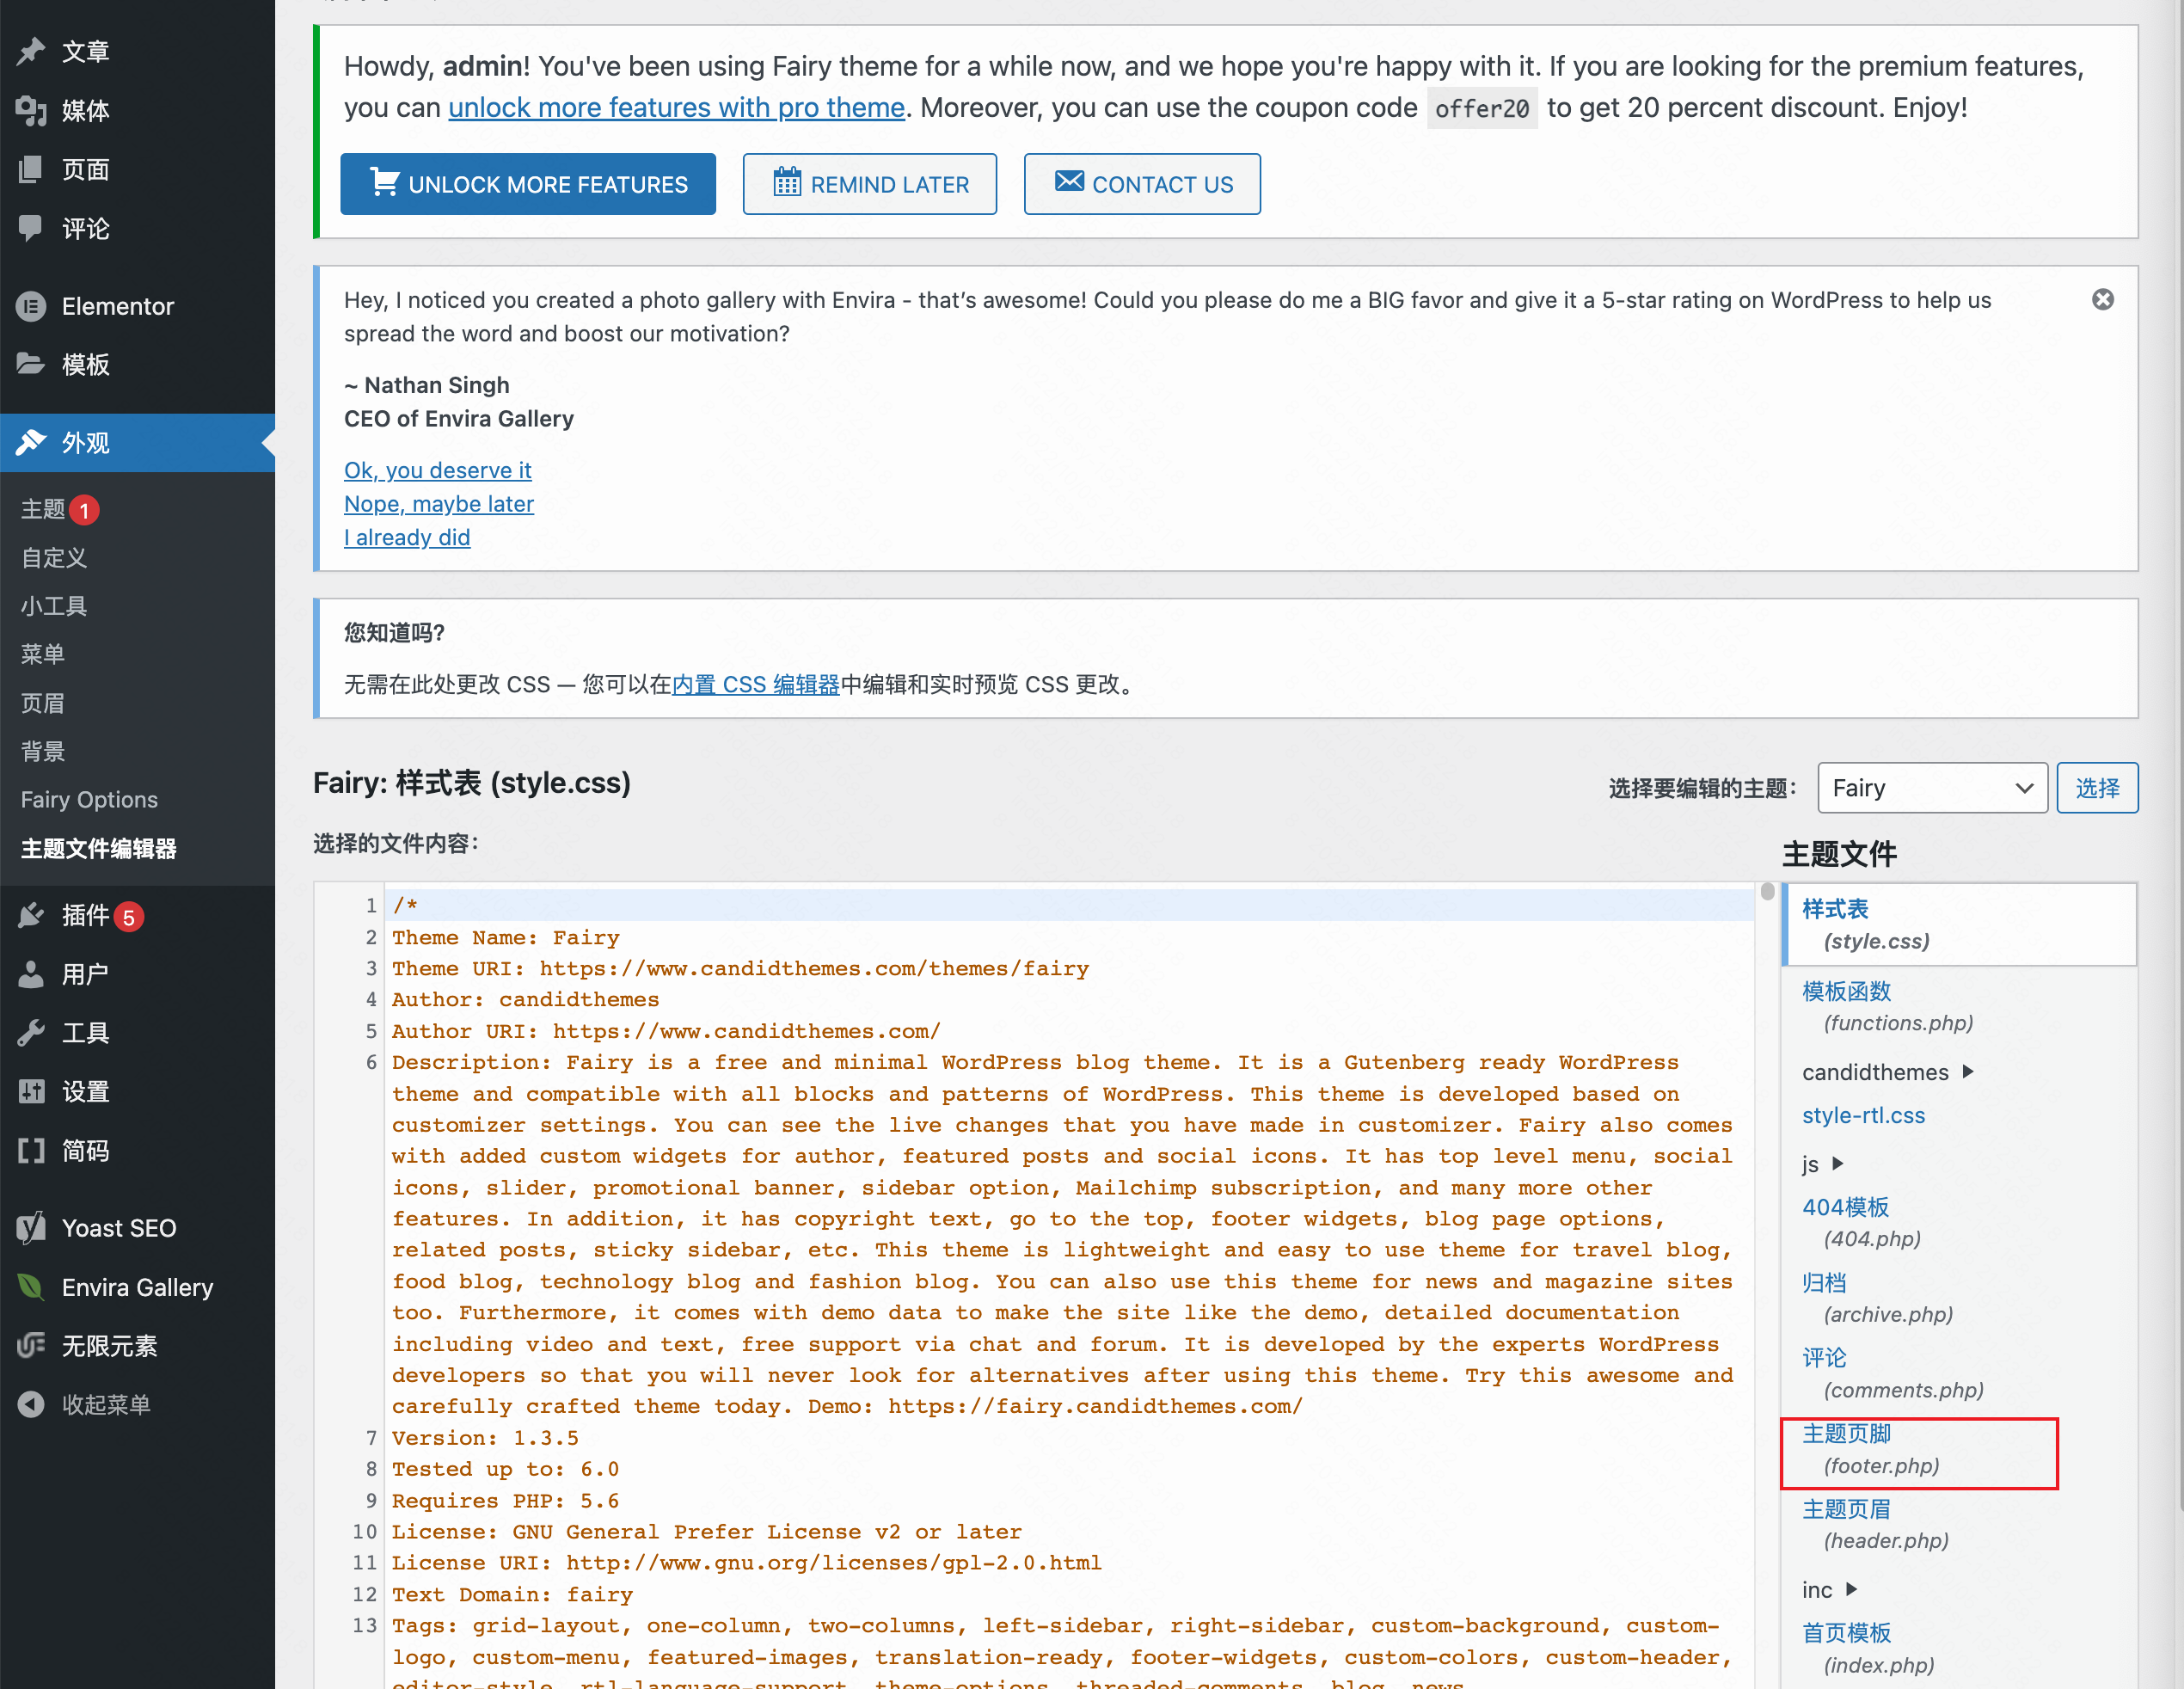
Task: Click the Elementor logo icon
Action: pyautogui.click(x=31, y=306)
